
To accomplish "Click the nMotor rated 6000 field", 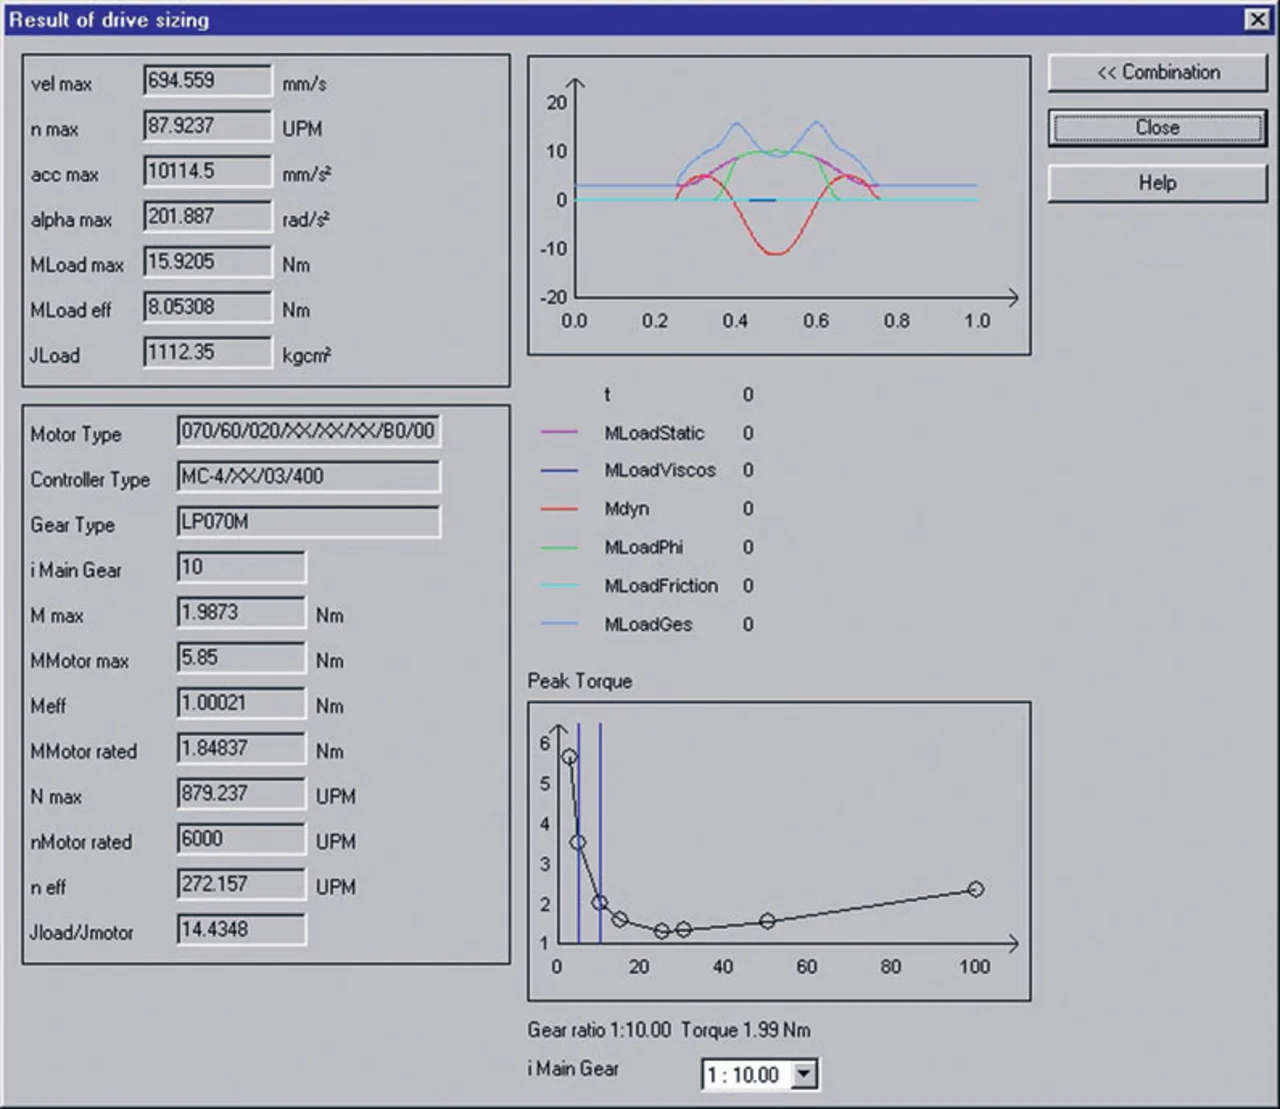I will click(x=241, y=839).
